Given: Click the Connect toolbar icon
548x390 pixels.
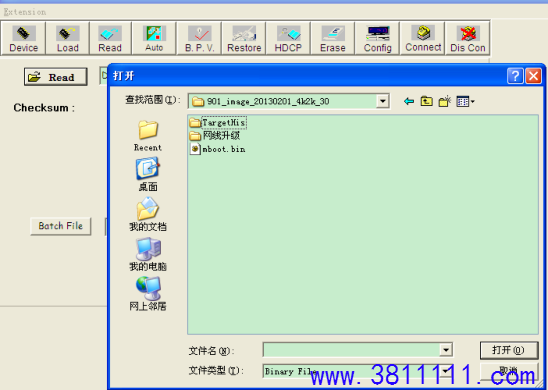Looking at the screenshot, I should coord(423,38).
